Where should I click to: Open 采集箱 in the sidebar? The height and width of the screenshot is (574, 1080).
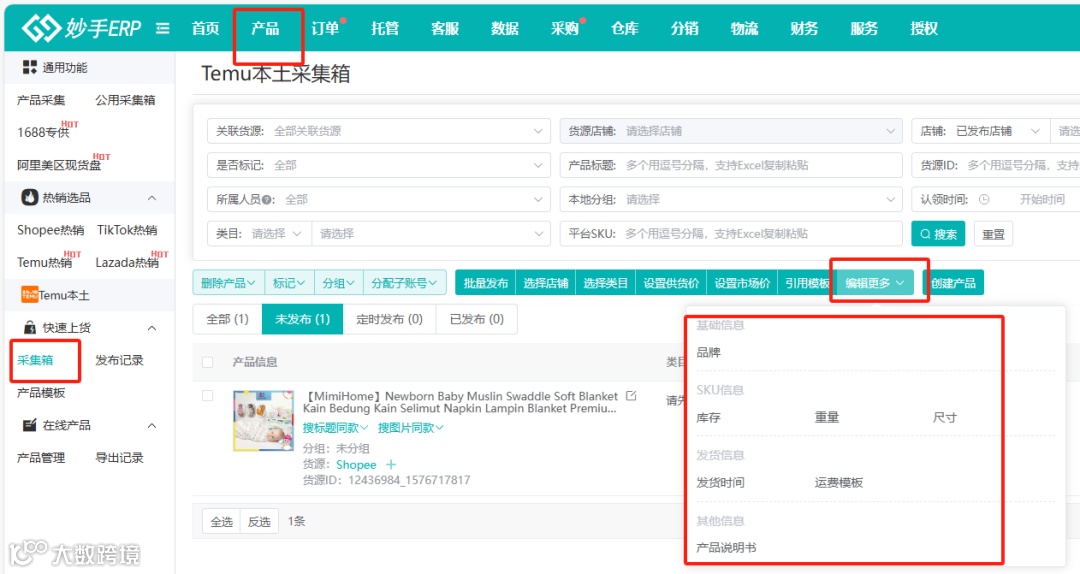click(x=35, y=360)
